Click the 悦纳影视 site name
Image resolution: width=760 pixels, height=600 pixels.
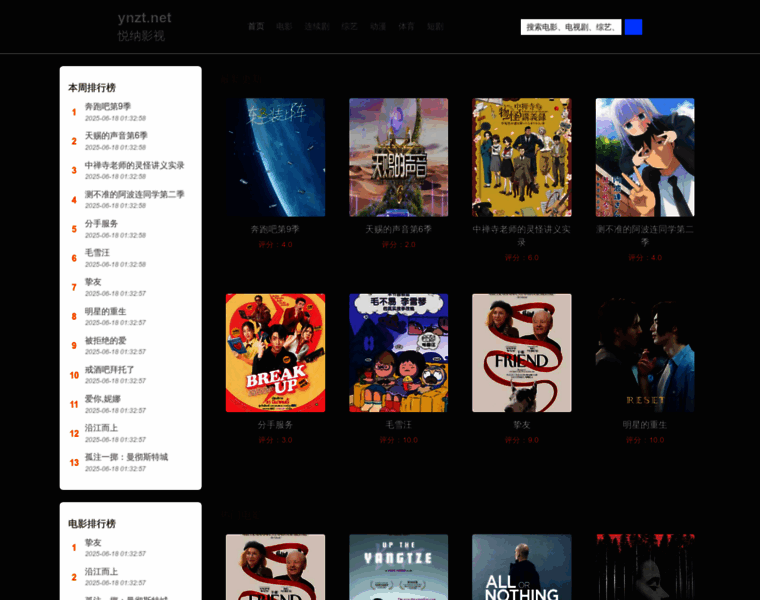[141, 36]
